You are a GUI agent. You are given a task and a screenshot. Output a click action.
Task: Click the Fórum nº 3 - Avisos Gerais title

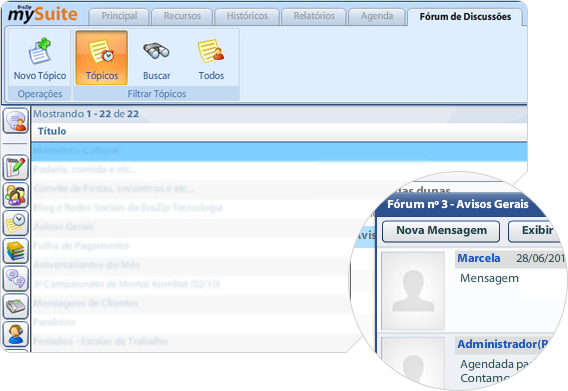point(458,204)
